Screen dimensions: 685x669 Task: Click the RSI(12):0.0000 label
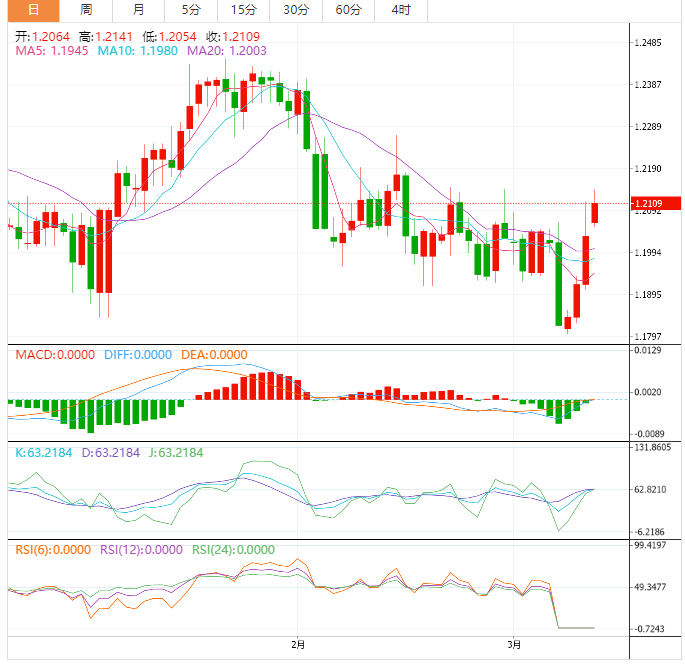point(141,550)
